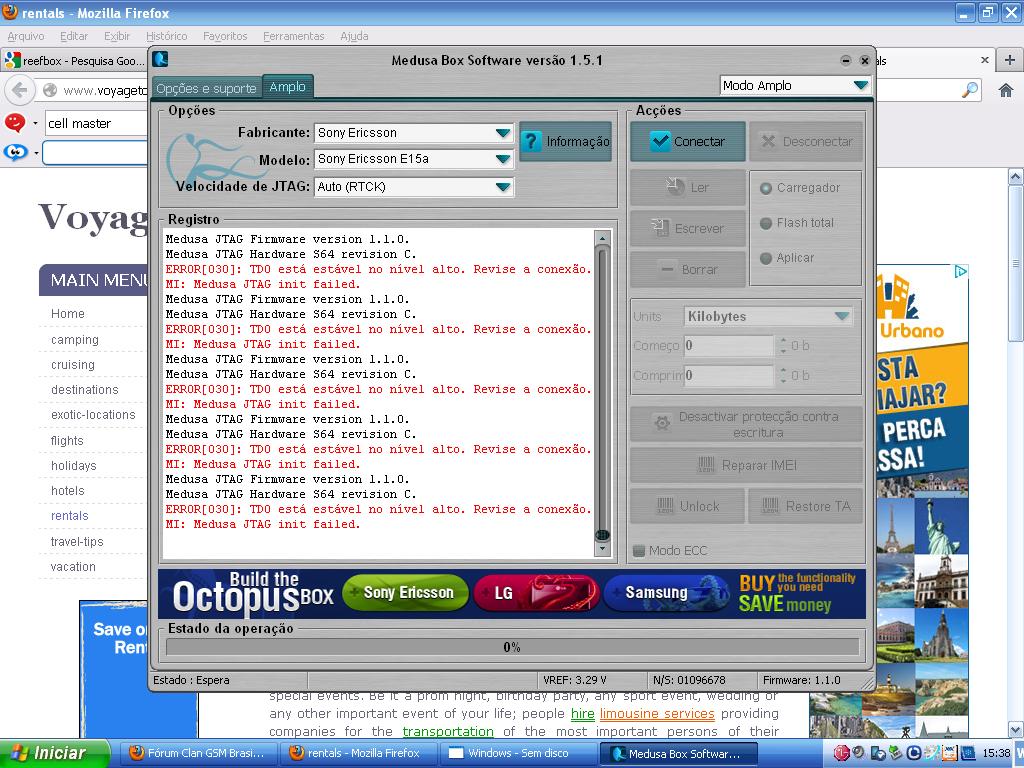Screen dimensions: 1024x768
Task: Click the barcode icon on Reparar IMEI
Action: (706, 465)
